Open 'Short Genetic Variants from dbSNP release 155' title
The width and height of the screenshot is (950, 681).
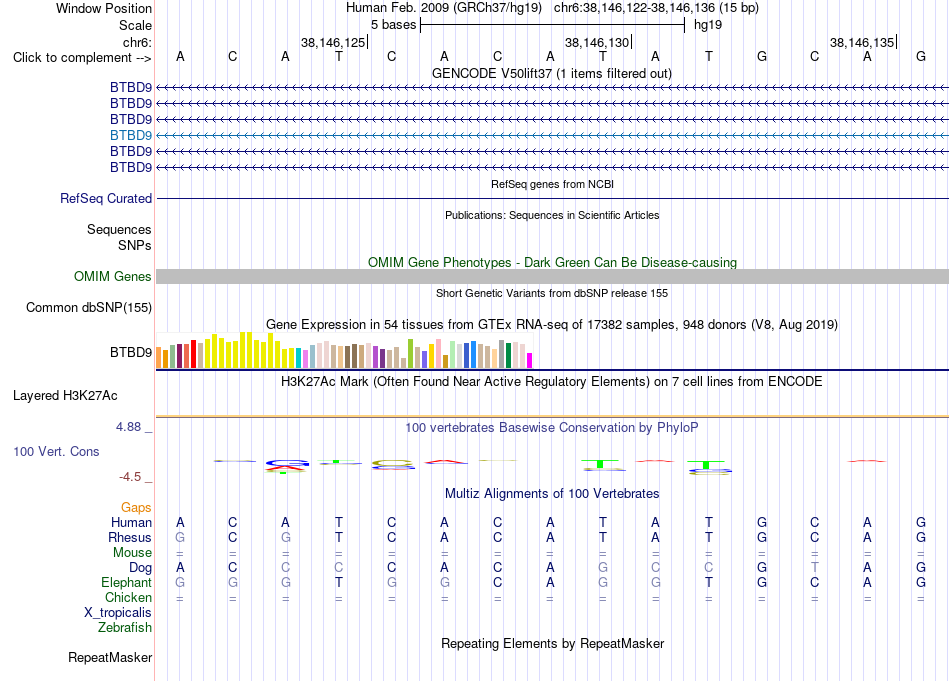tap(552, 293)
